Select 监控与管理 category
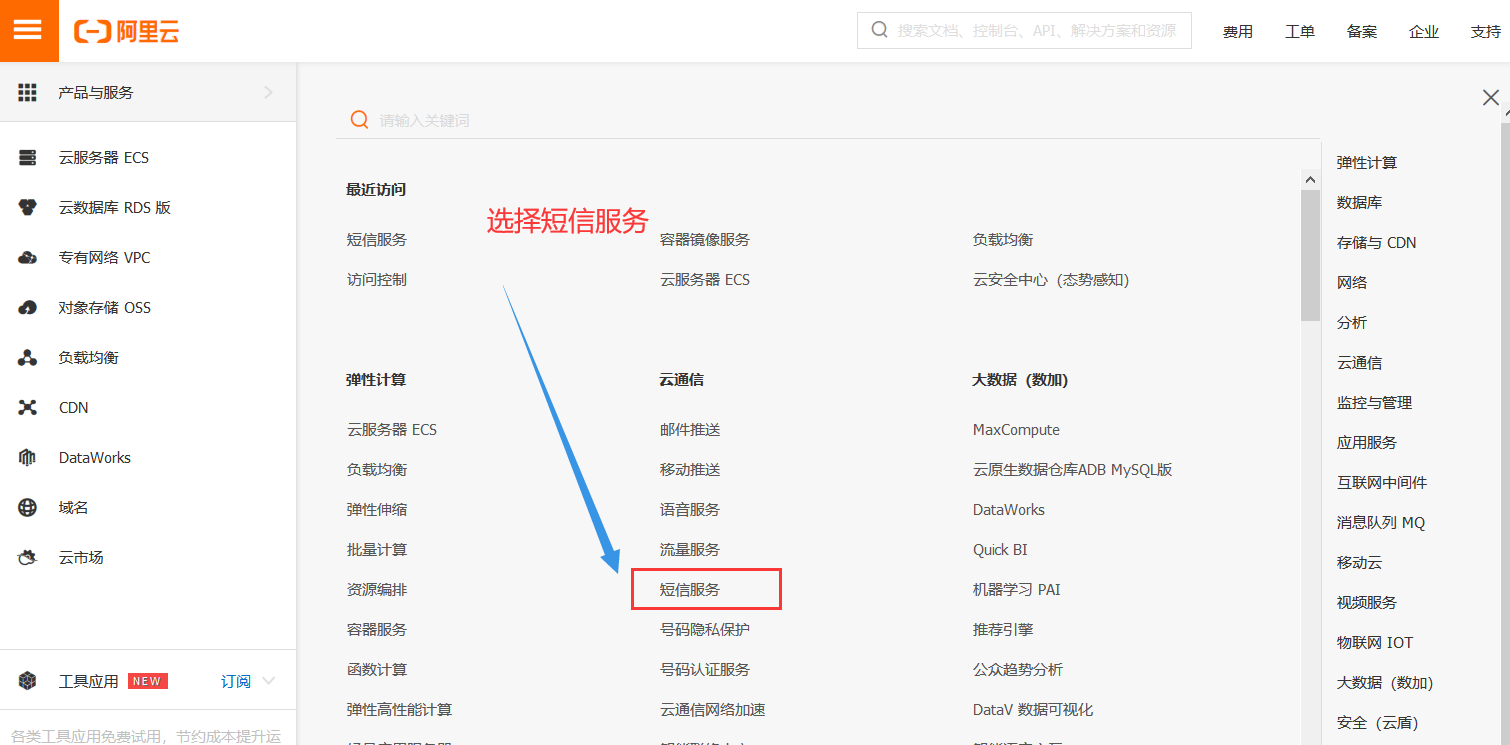Viewport: 1510px width, 745px height. [1375, 402]
